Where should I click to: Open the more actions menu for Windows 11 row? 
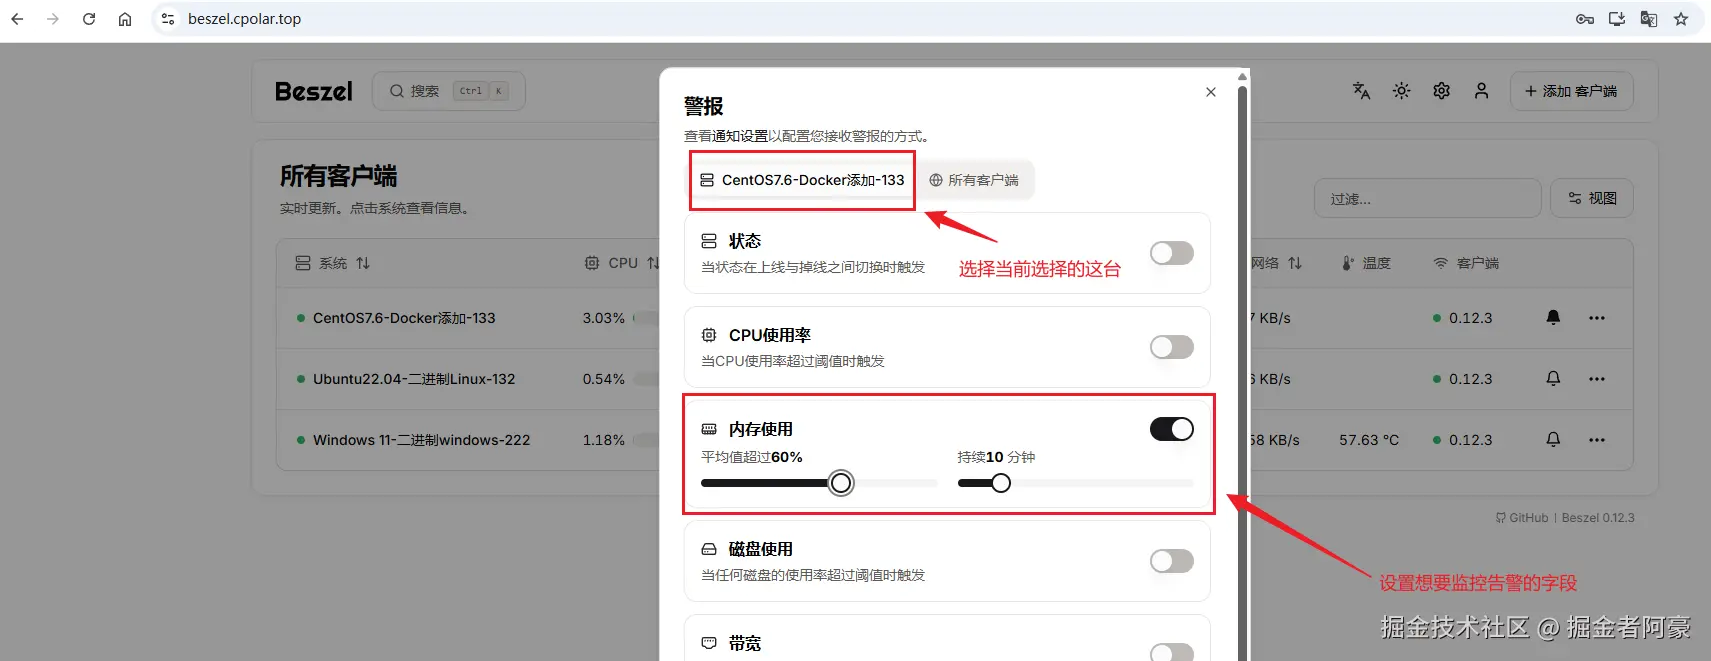(x=1597, y=440)
